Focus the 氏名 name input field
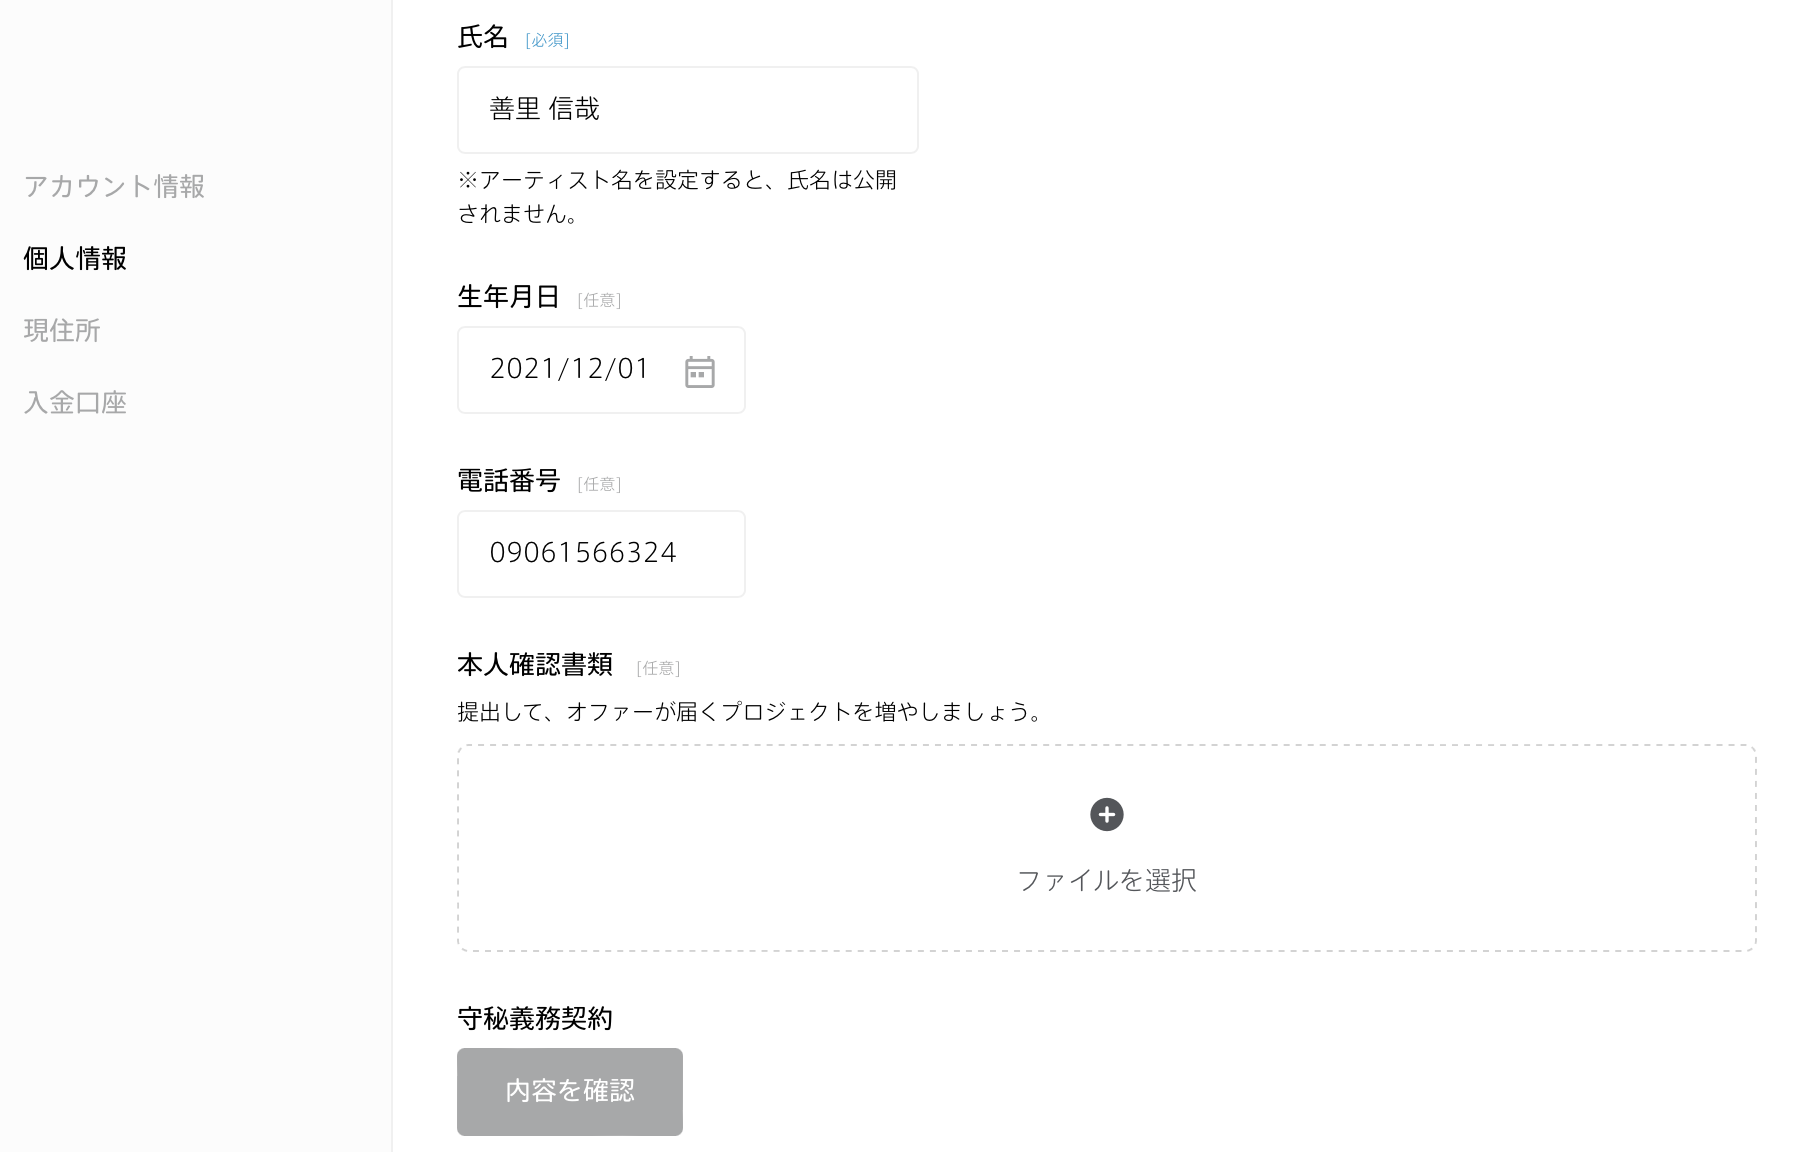 tap(687, 110)
